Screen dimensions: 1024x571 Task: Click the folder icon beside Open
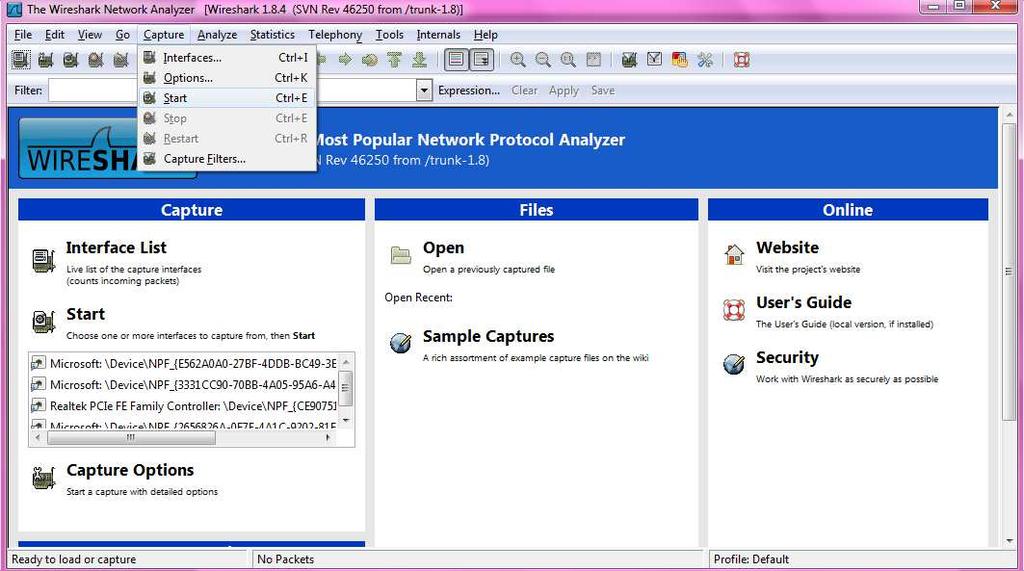400,255
